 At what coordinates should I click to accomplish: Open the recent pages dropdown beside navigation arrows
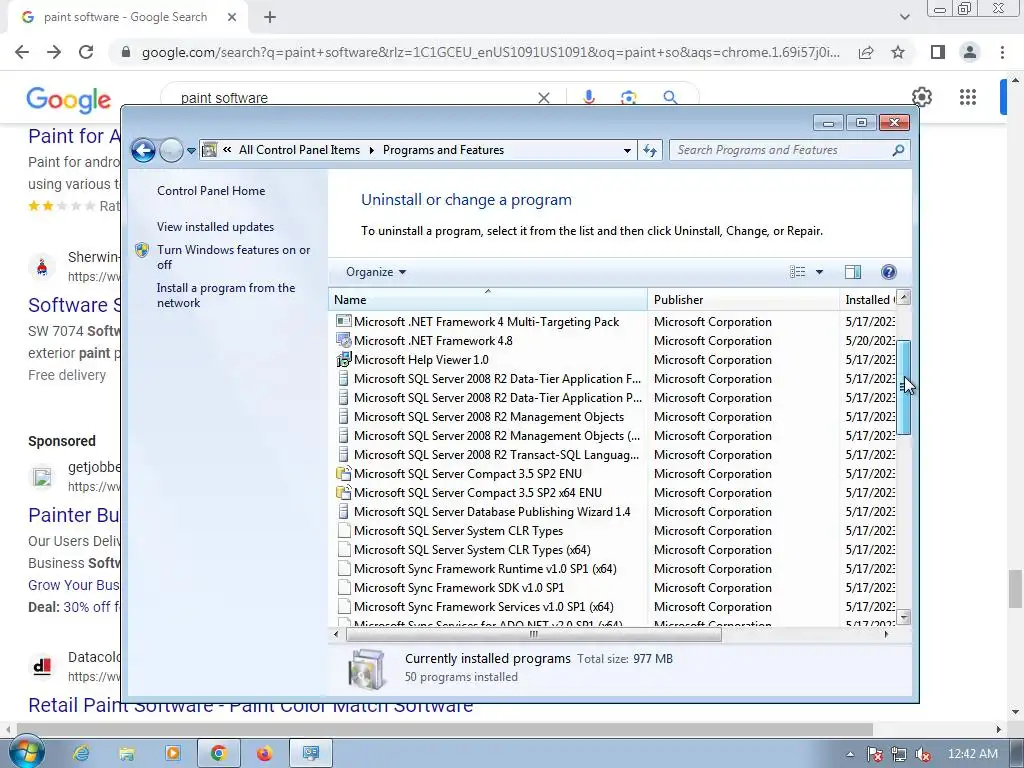point(191,151)
